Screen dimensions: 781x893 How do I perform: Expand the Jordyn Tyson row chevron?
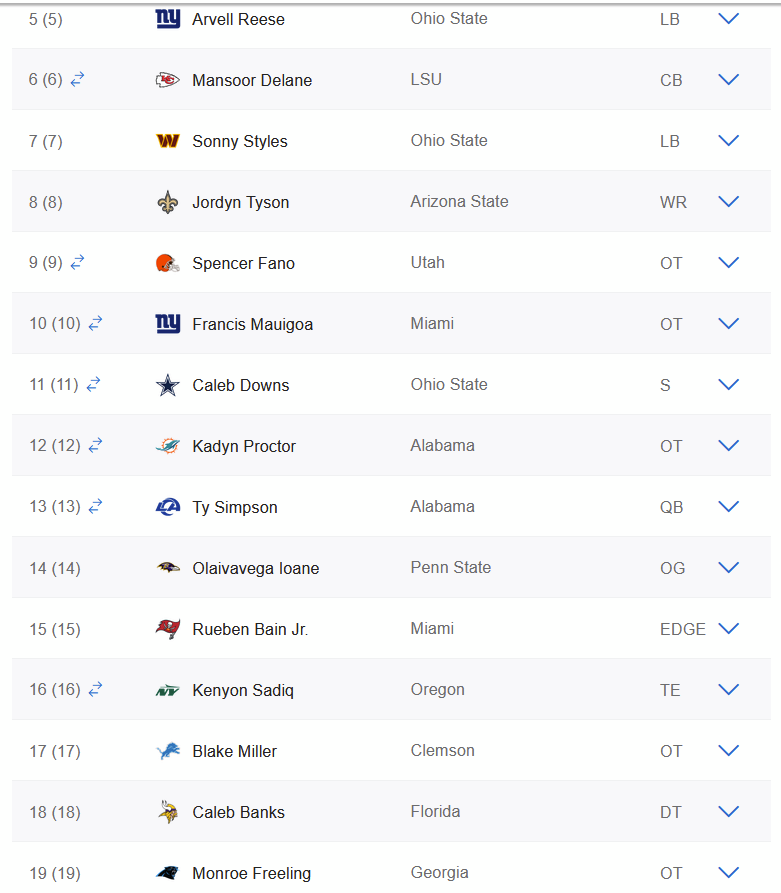729,202
